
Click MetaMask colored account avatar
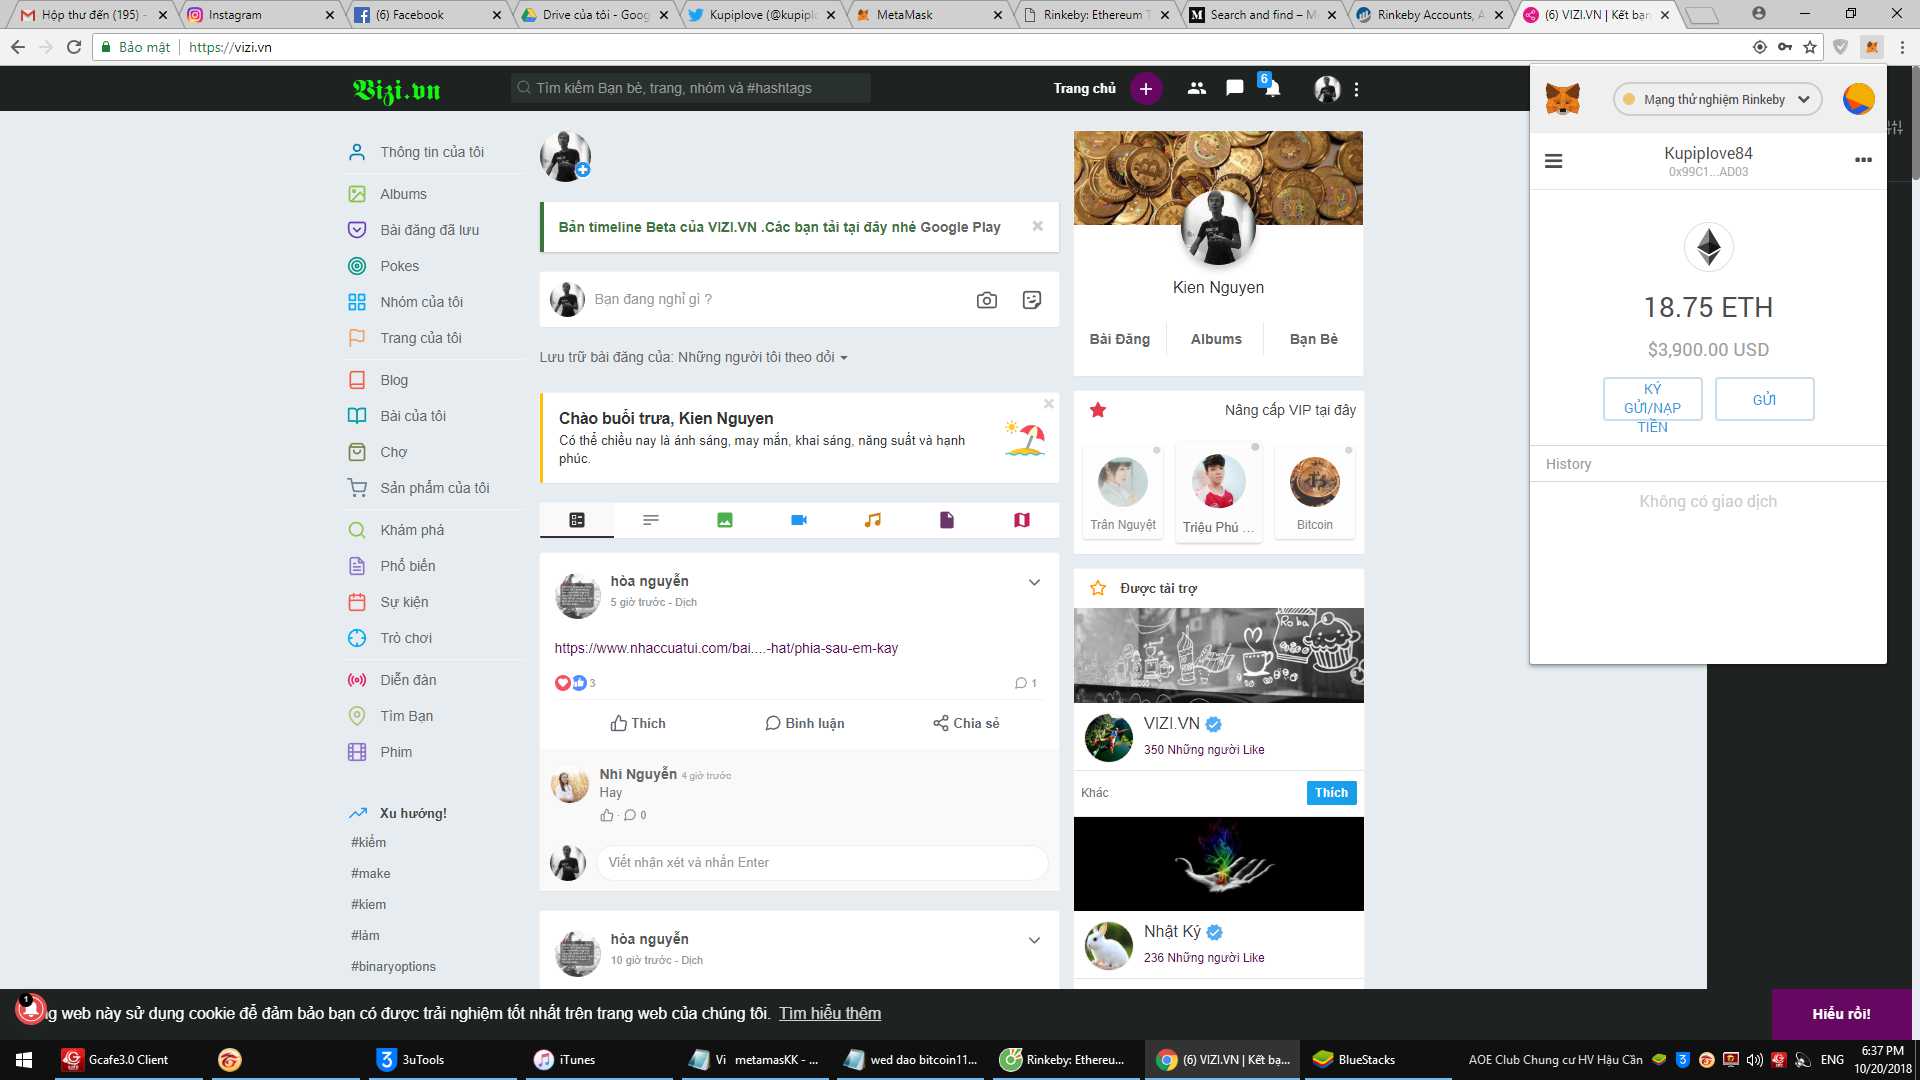coord(1858,99)
